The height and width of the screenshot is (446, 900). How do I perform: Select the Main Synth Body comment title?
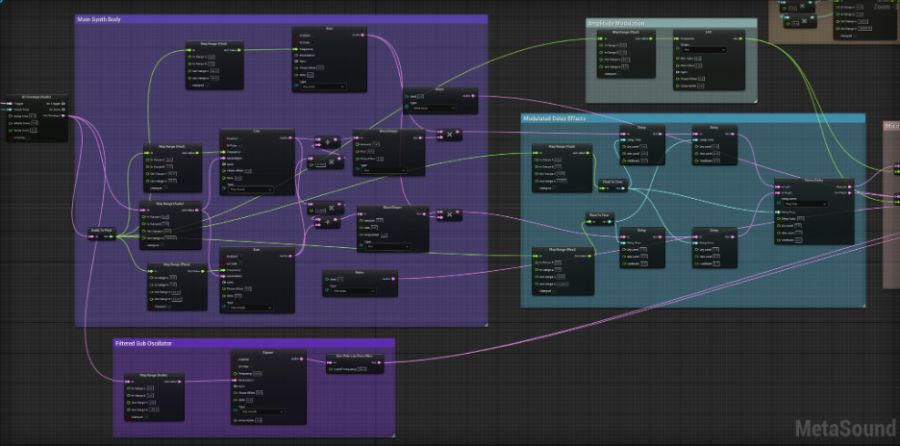[99, 20]
